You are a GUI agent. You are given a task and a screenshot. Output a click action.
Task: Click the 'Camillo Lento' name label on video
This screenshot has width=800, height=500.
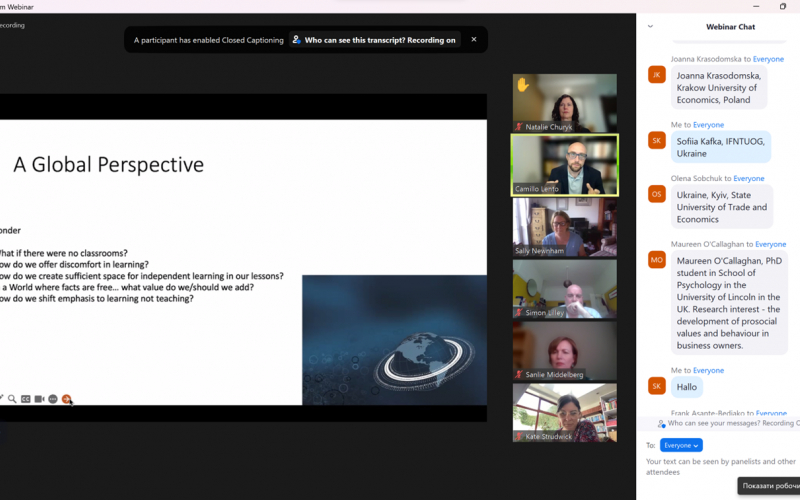tap(537, 189)
